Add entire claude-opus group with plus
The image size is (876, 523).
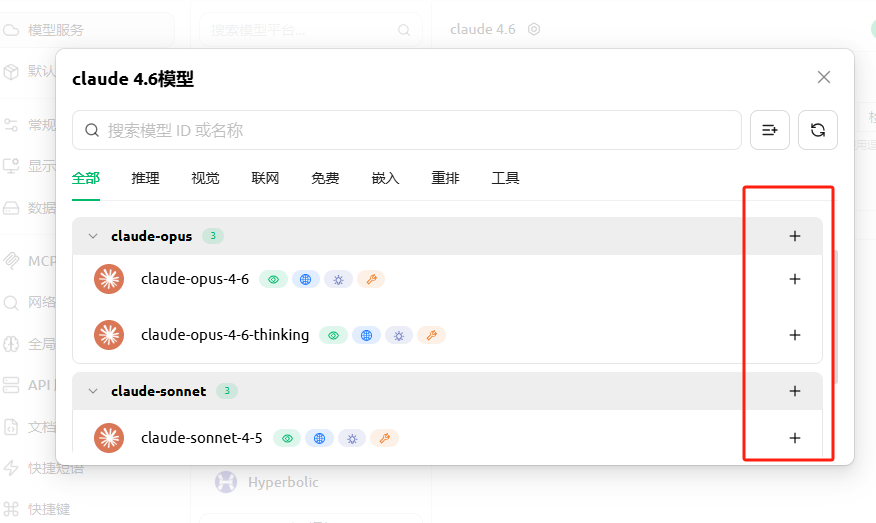[794, 236]
